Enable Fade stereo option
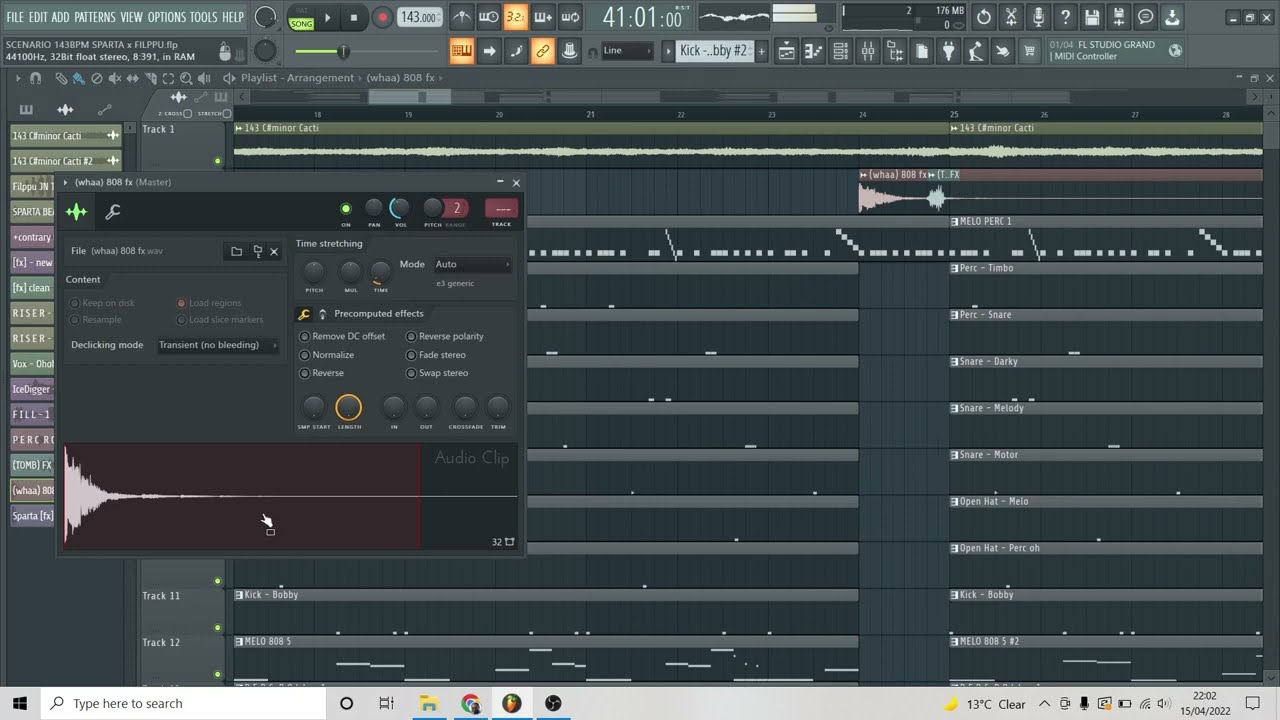This screenshot has width=1280, height=720. point(436,355)
